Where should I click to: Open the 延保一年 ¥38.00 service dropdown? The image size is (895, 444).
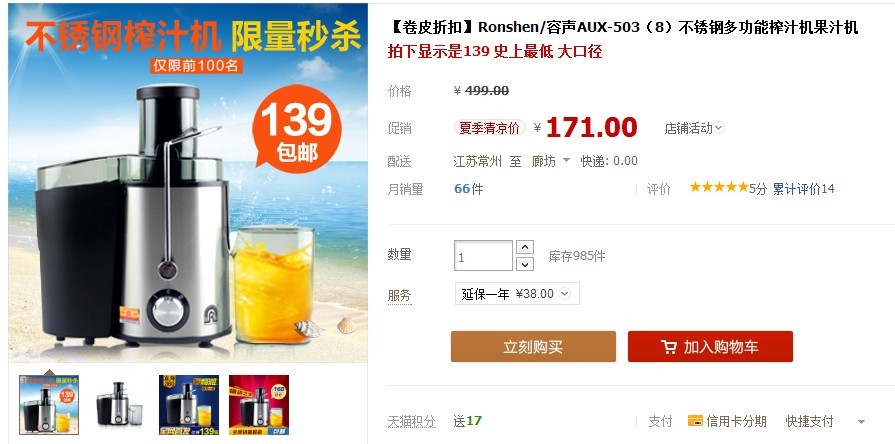click(x=517, y=293)
